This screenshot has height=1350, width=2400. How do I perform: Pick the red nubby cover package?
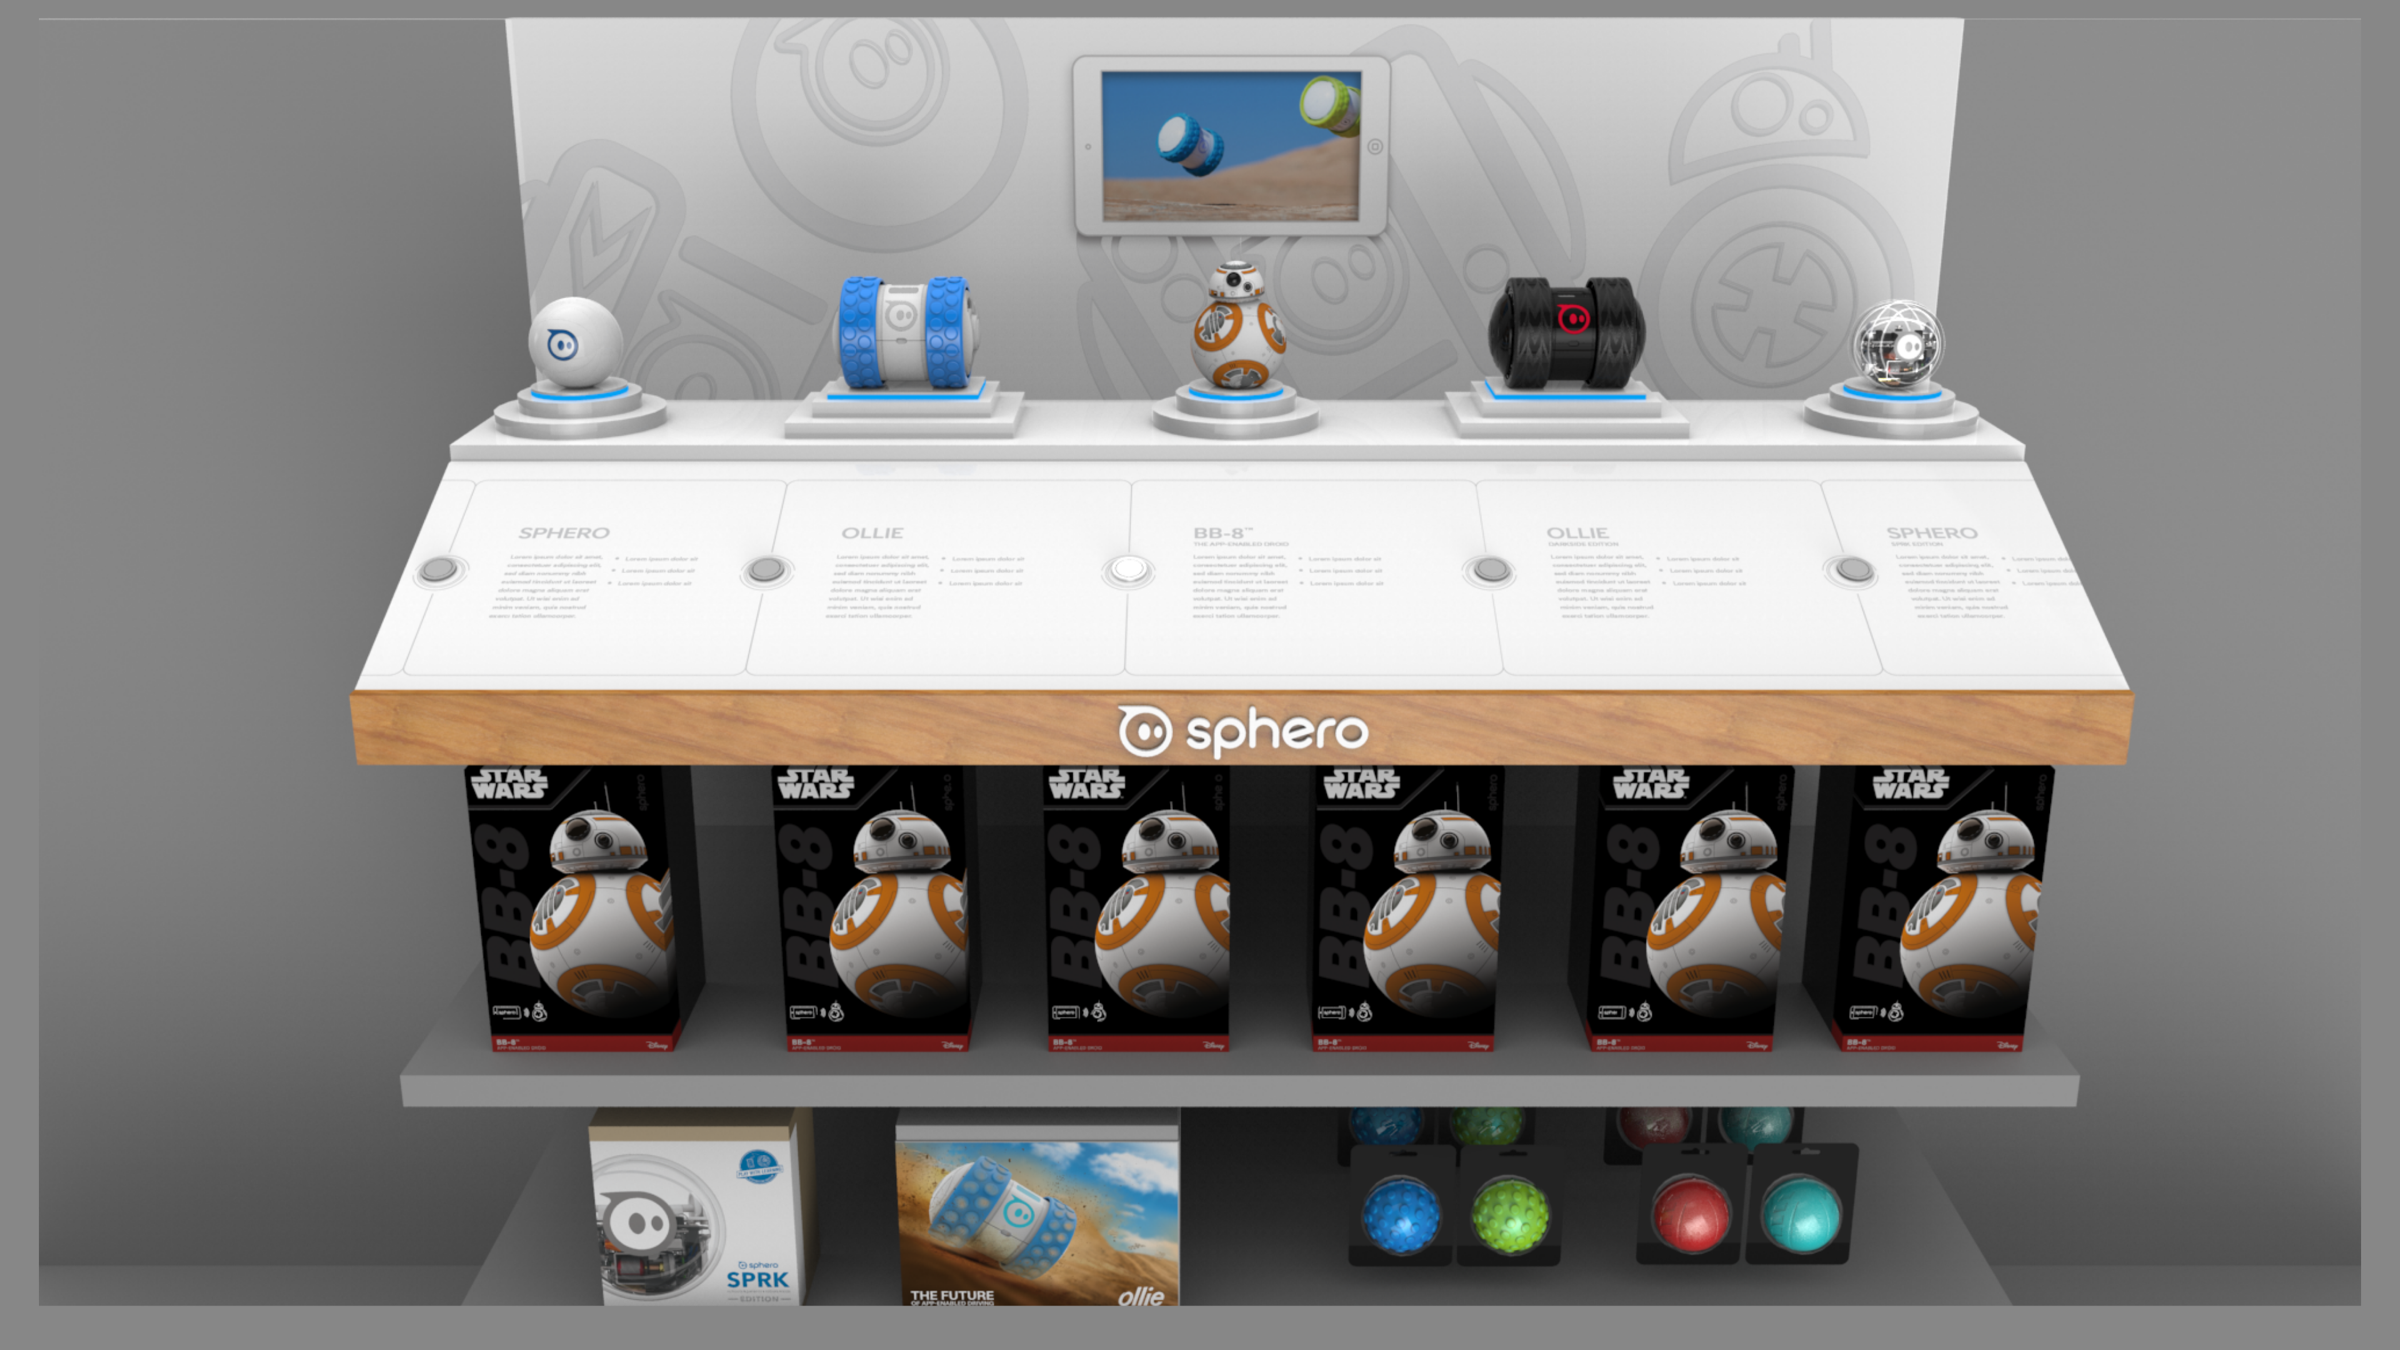point(1690,1204)
